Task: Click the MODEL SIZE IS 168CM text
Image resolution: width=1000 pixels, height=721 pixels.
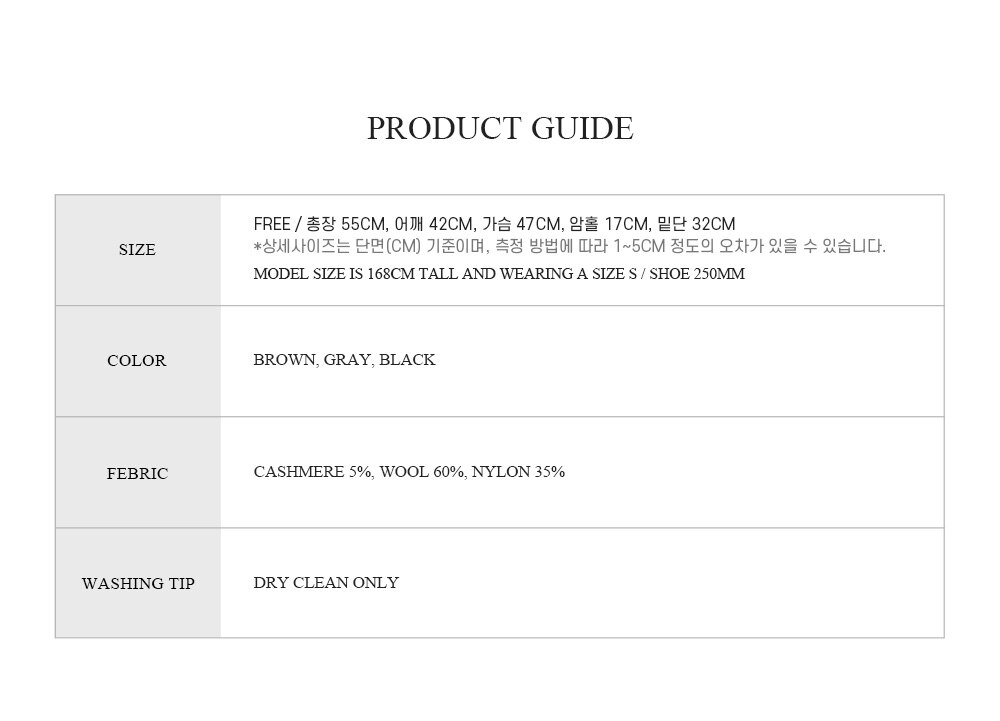Action: (499, 273)
